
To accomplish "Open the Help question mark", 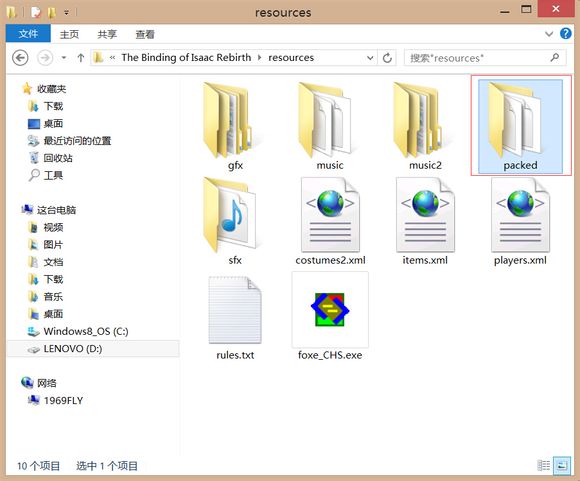I will 566,34.
